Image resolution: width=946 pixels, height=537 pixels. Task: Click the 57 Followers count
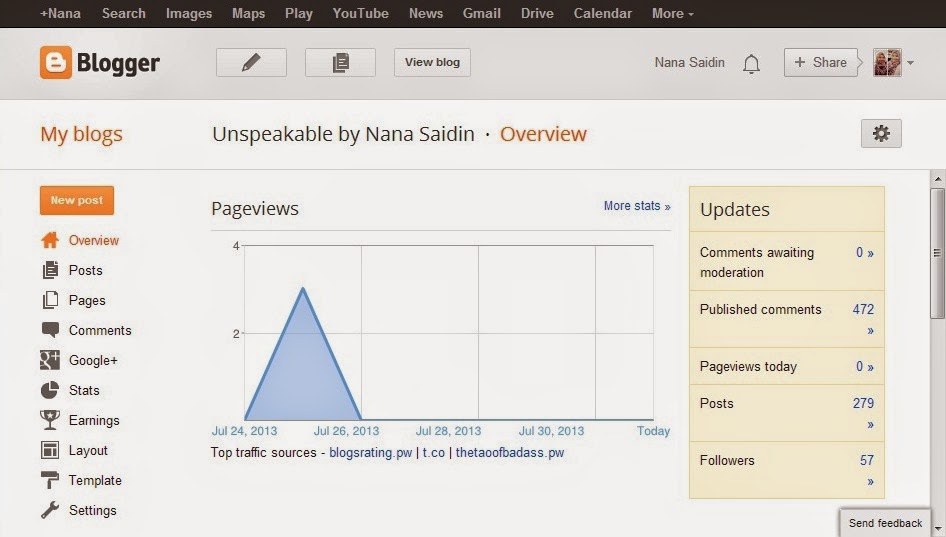point(867,460)
